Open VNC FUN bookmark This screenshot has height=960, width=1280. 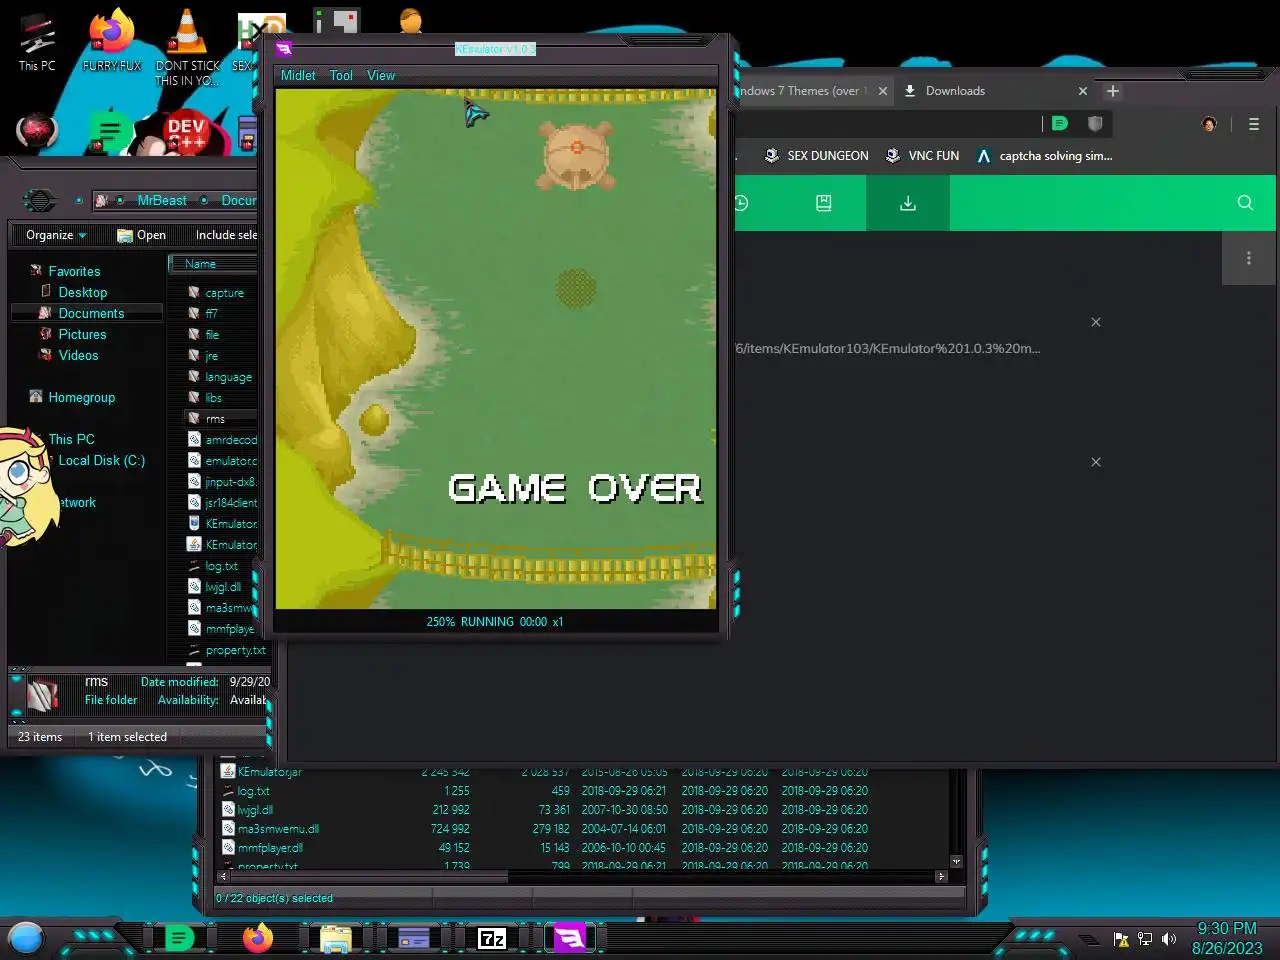(922, 156)
